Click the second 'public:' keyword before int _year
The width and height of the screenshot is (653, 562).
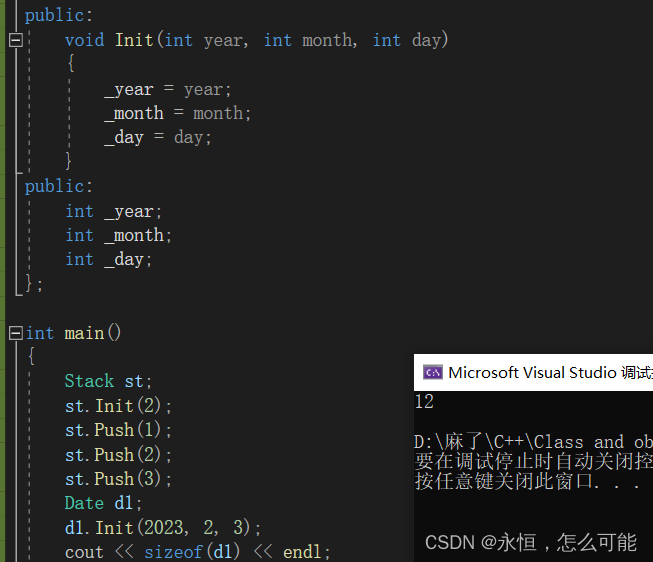[x=59, y=186]
